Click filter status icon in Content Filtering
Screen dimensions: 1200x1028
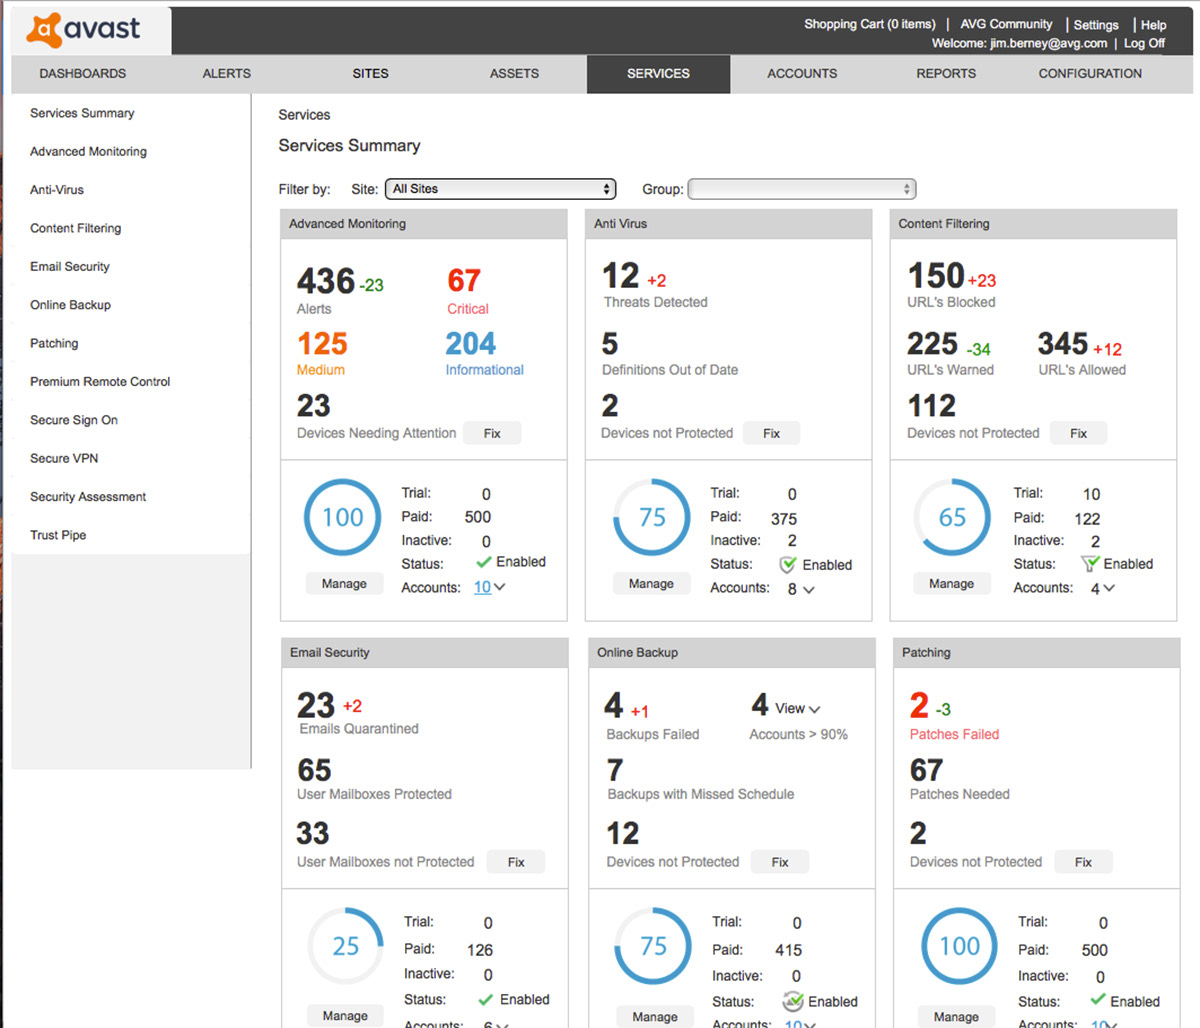click(x=1090, y=564)
